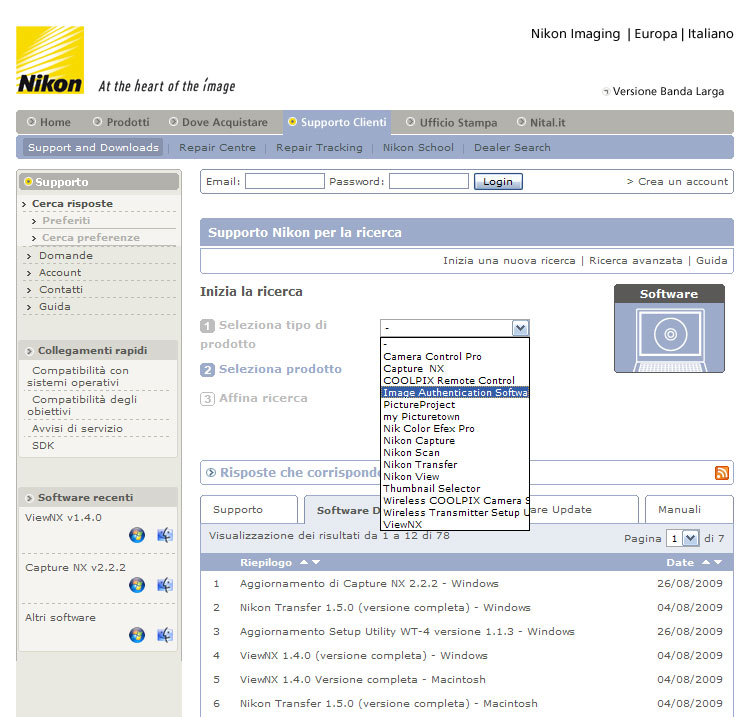
Task: Open Domande sidebar link
Action: [x=66, y=256]
